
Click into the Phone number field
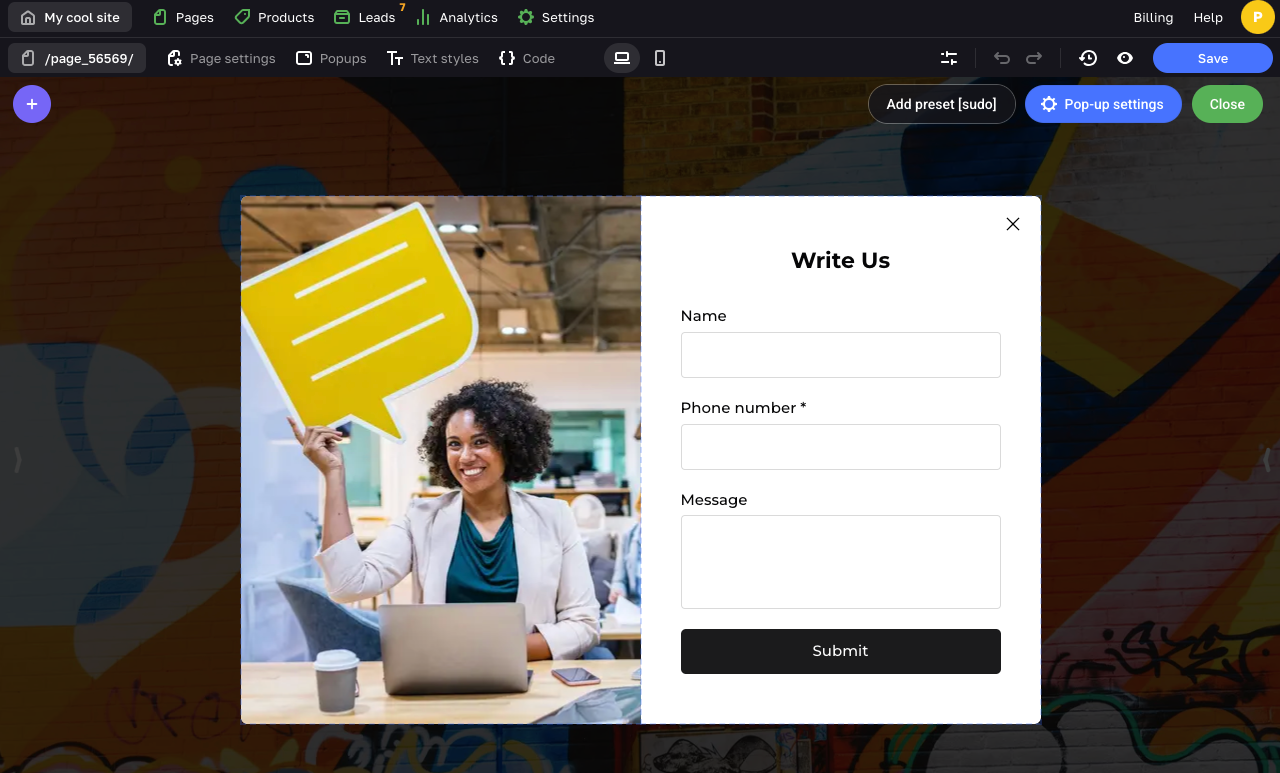(840, 447)
